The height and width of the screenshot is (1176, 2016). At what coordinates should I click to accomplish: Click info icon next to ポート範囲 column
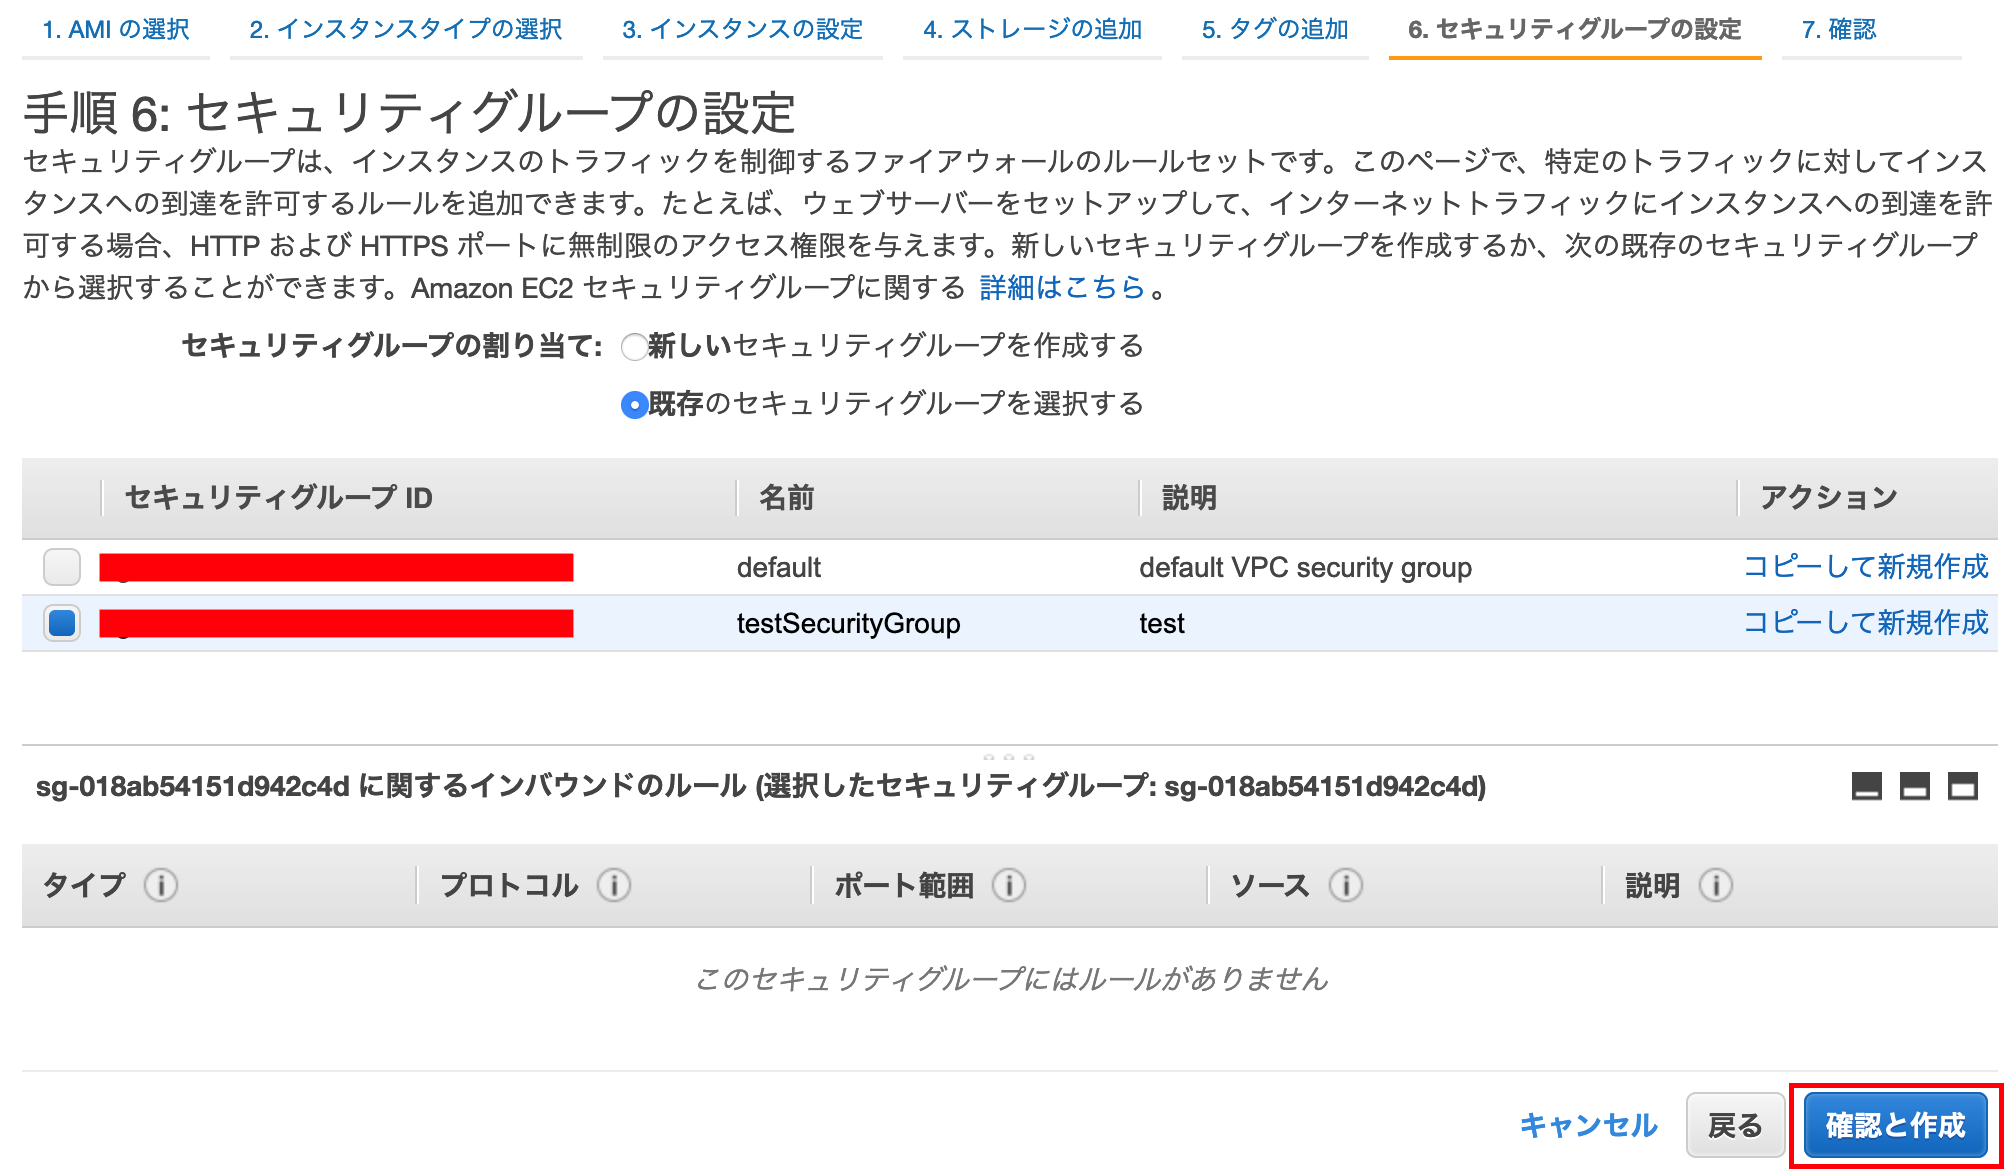pyautogui.click(x=1008, y=885)
